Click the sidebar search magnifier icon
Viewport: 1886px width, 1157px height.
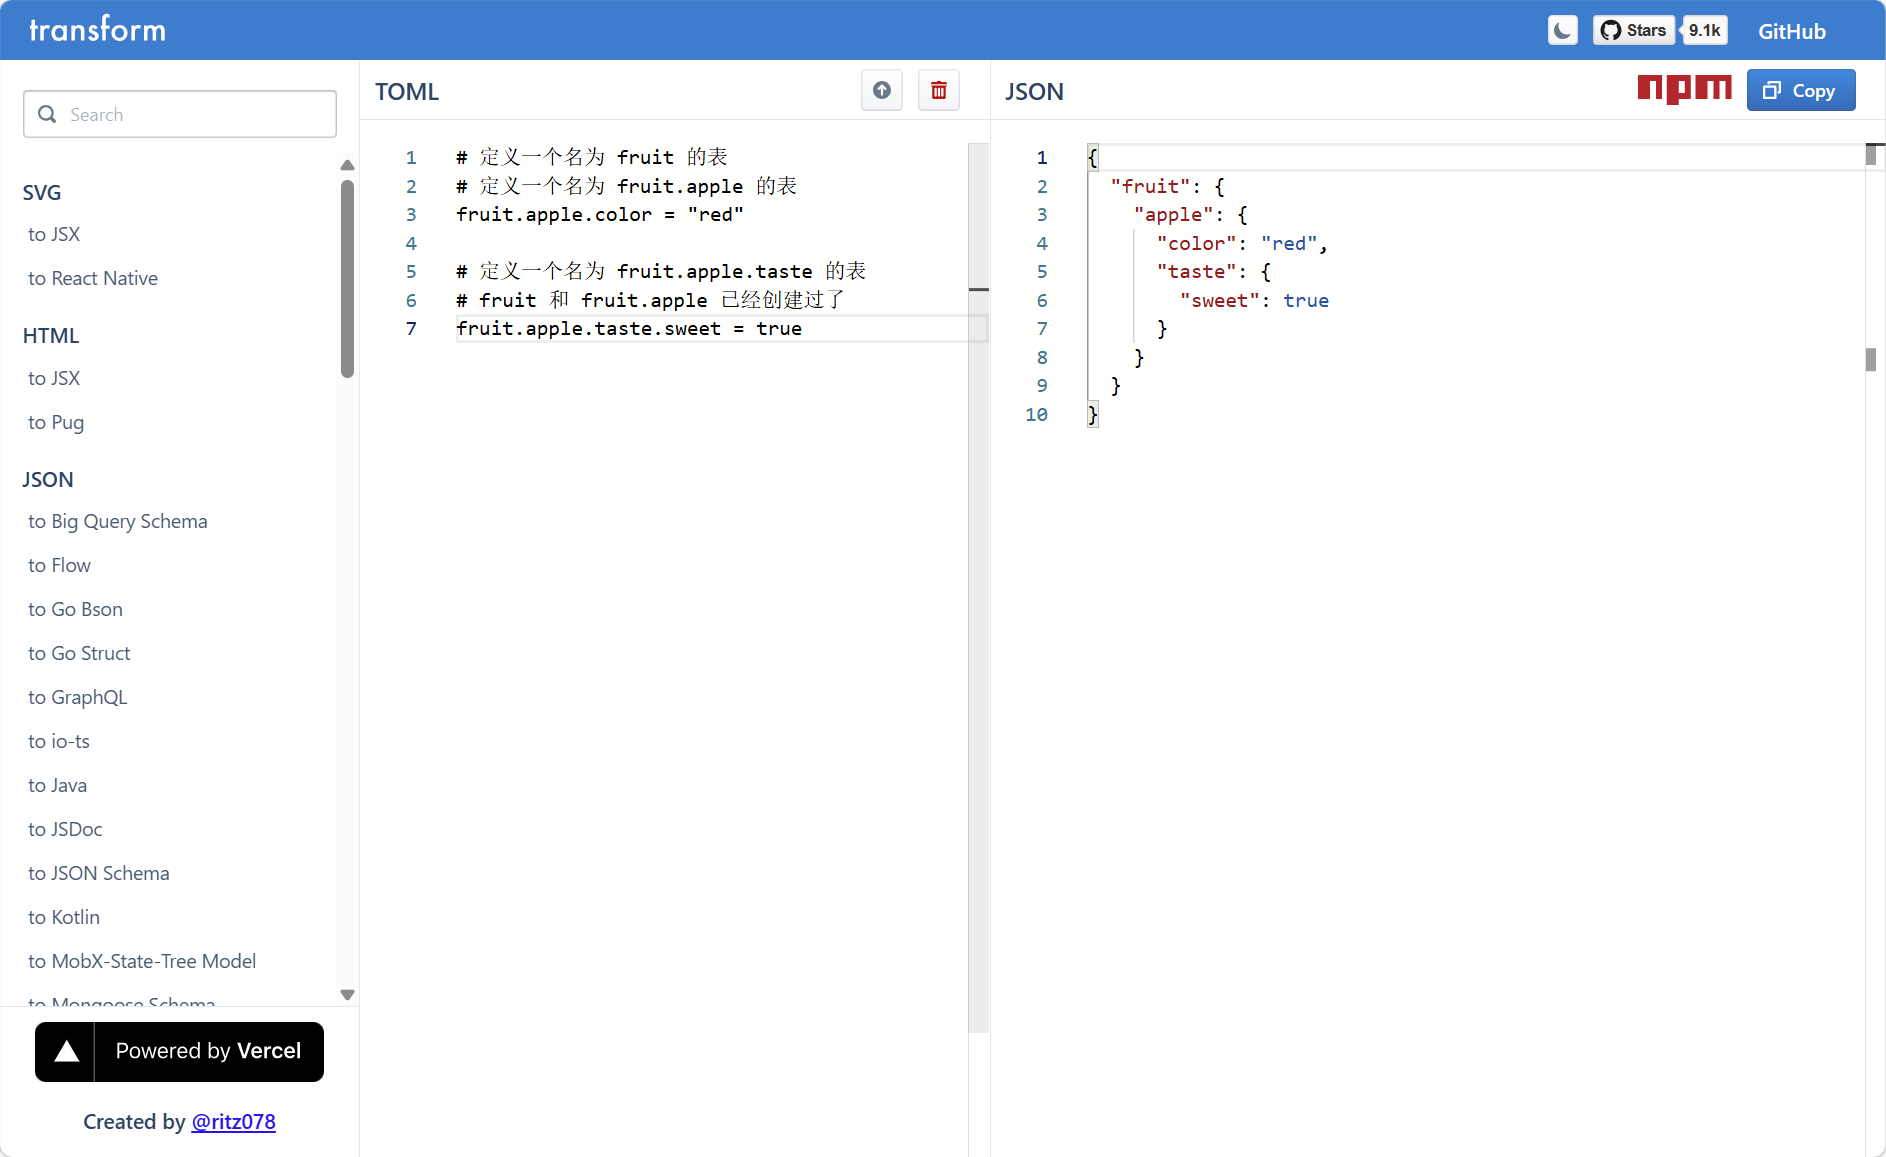click(x=47, y=115)
